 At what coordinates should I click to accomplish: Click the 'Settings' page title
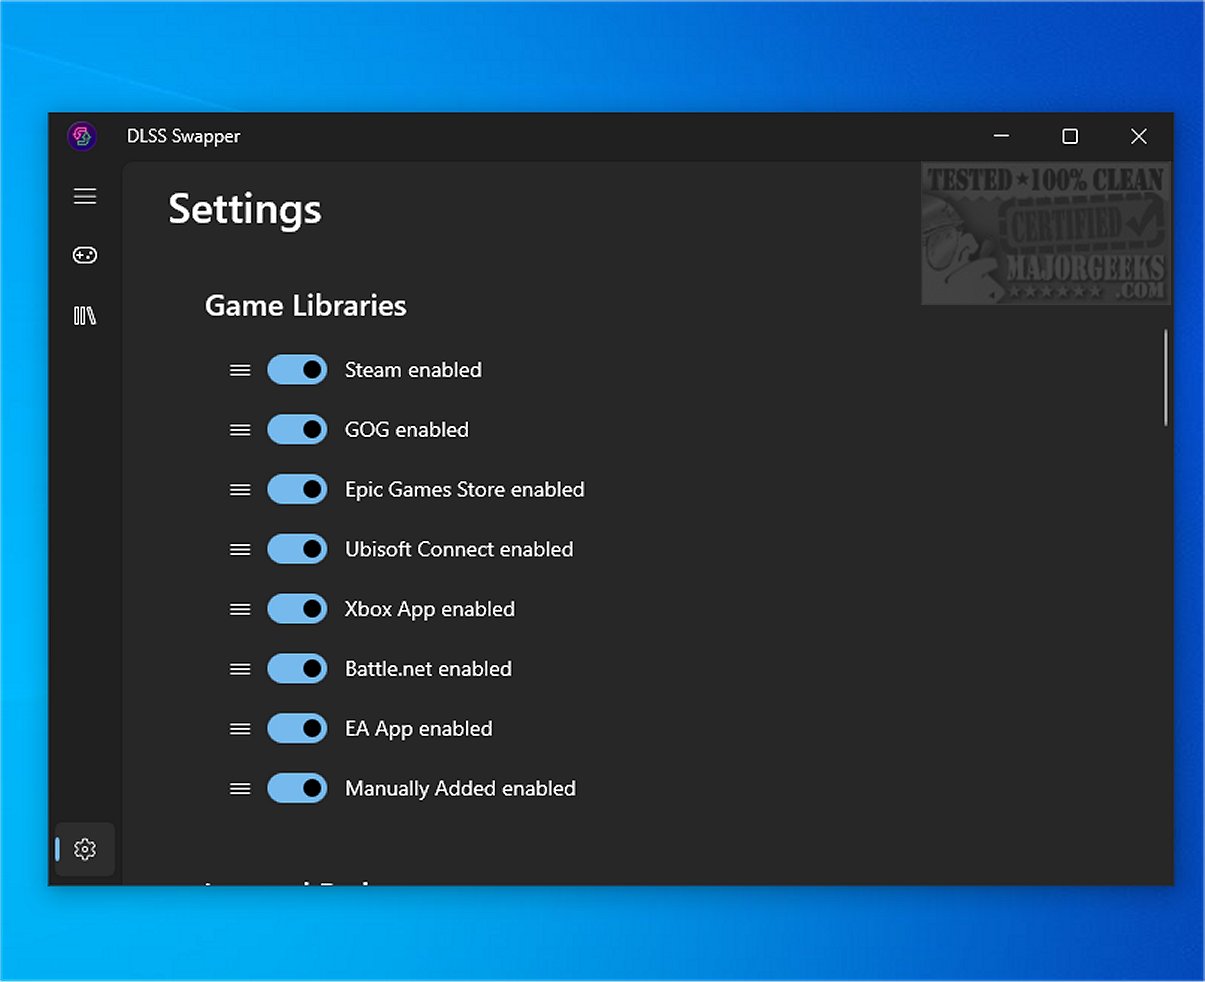click(x=245, y=210)
